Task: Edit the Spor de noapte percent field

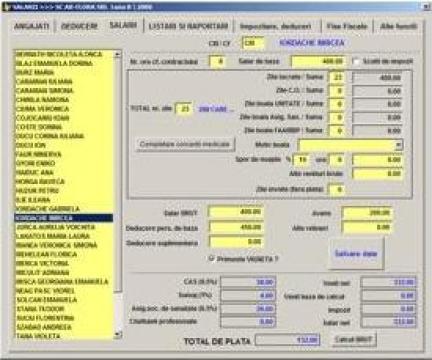Action: click(x=302, y=160)
